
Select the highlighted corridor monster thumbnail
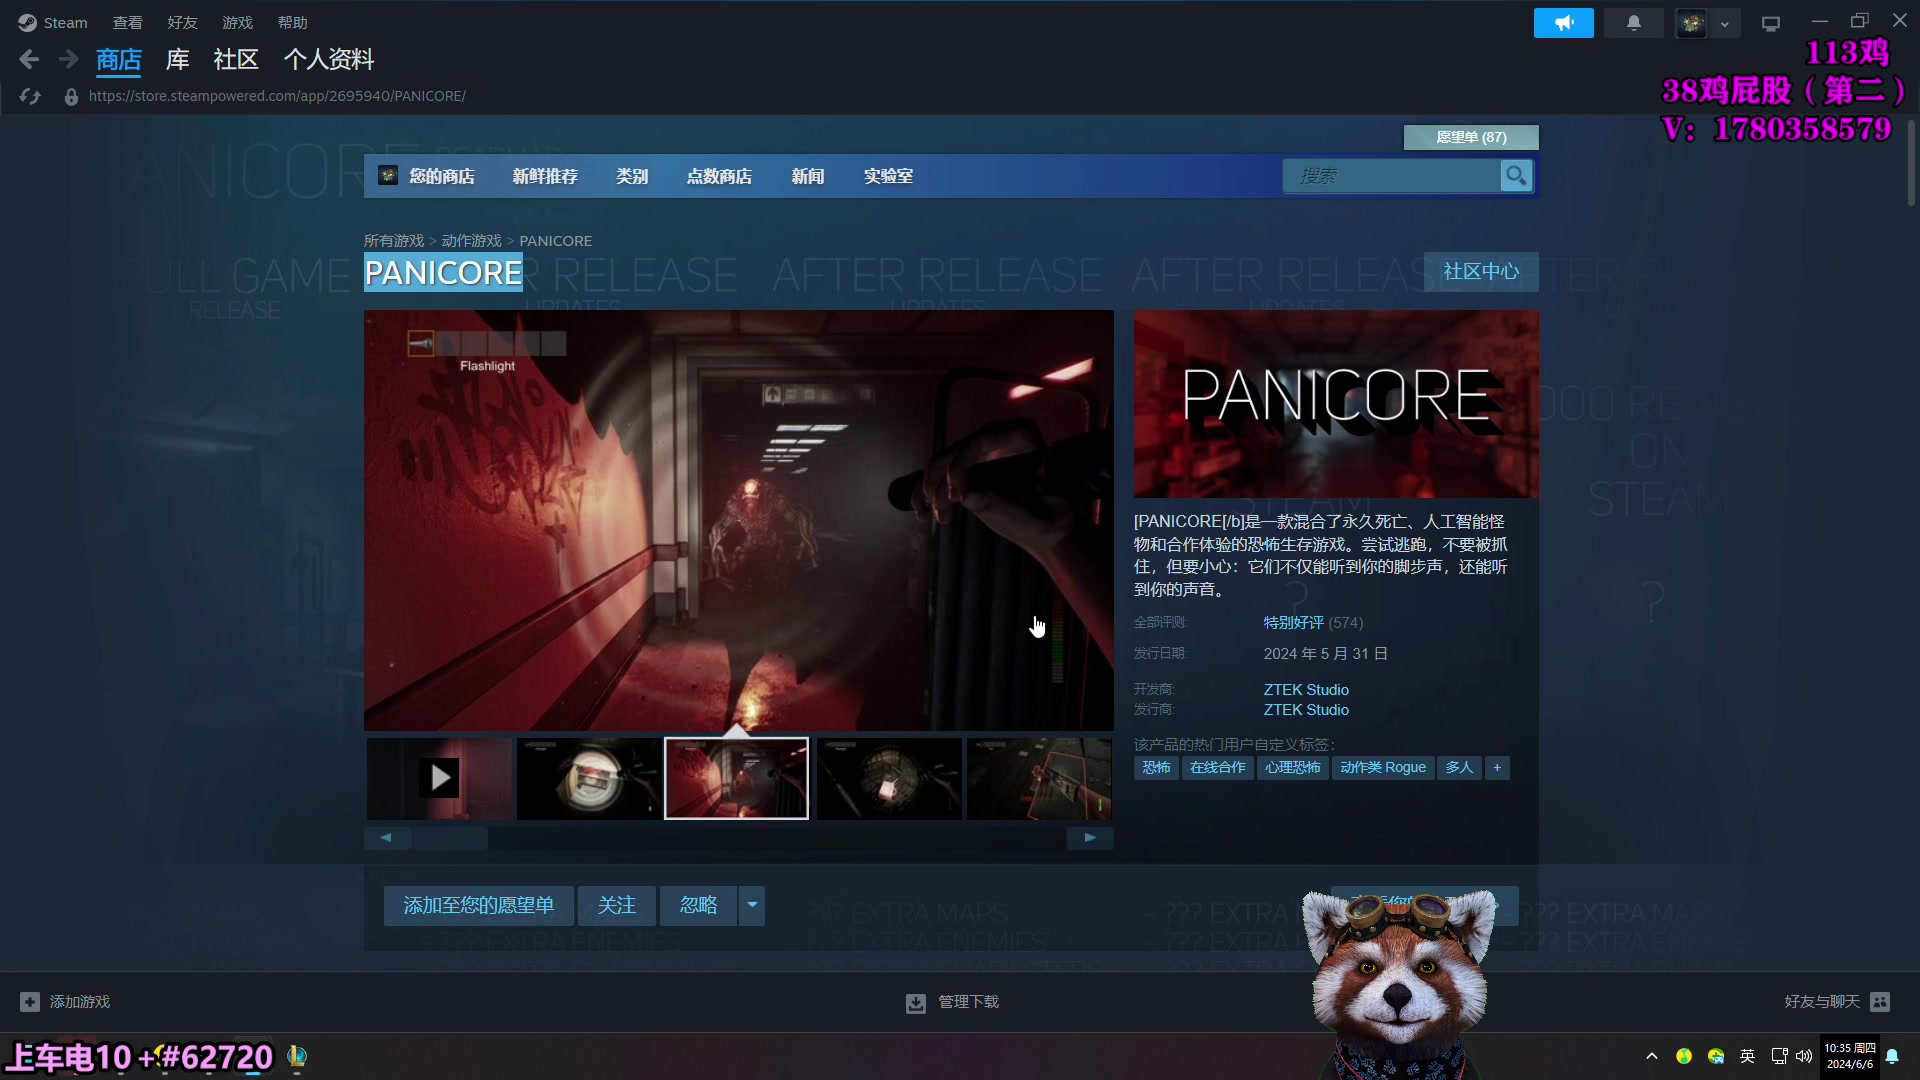(x=737, y=778)
